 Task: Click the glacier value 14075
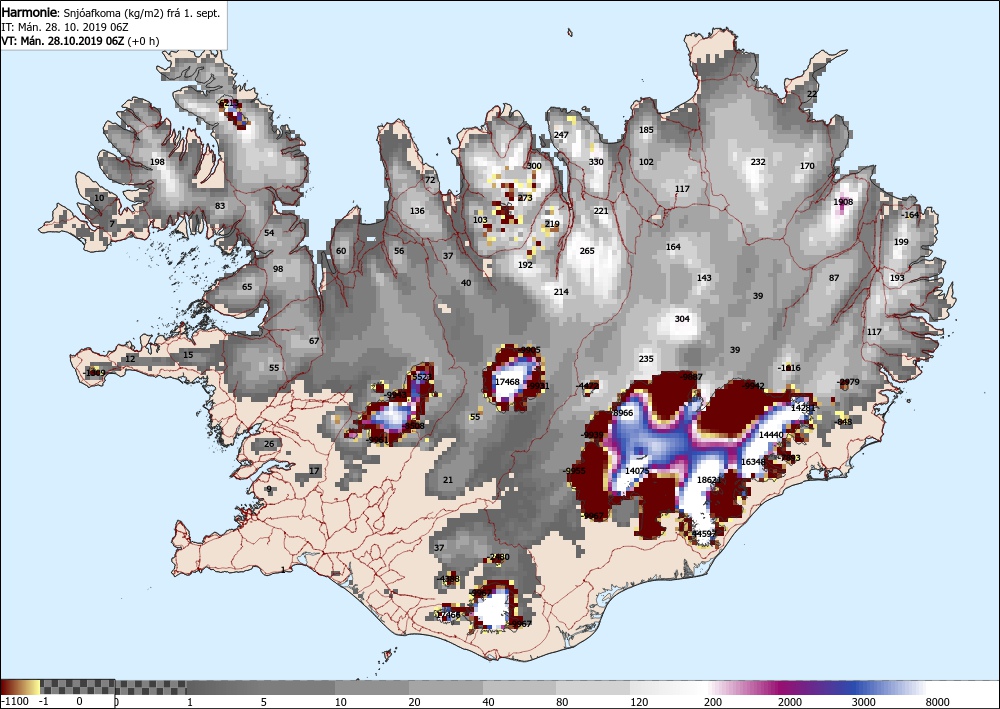click(x=637, y=471)
